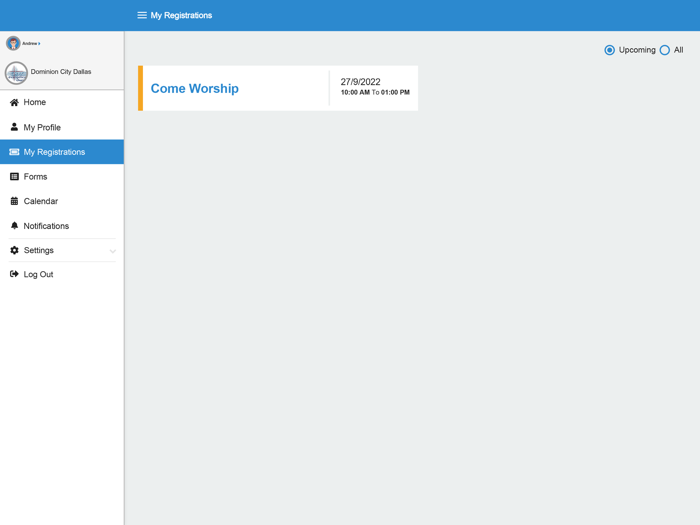
Task: Go to Home in sidebar
Action: tap(62, 102)
